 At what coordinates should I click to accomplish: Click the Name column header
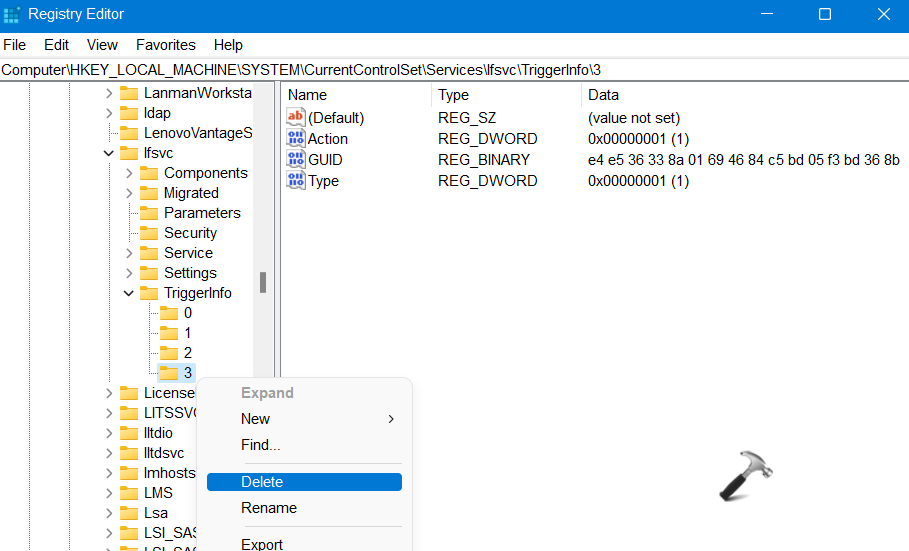click(308, 95)
